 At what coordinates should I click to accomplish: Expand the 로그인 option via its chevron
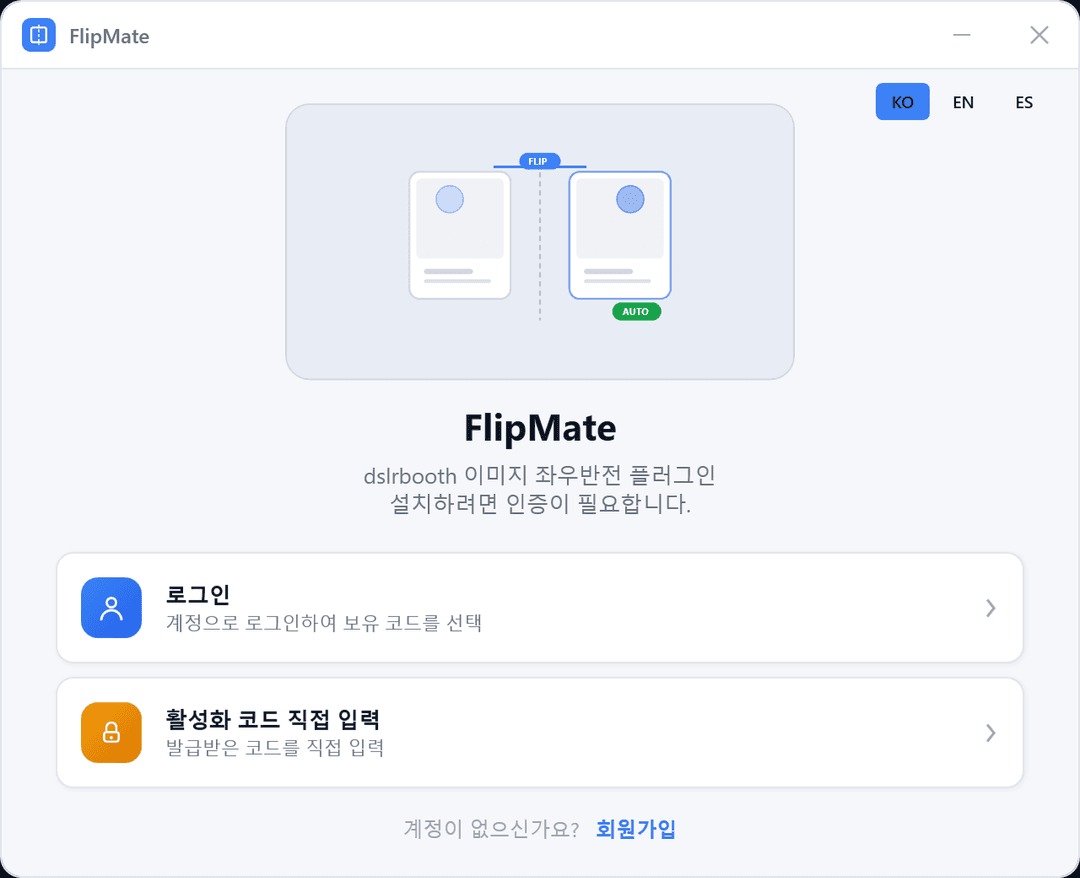990,607
